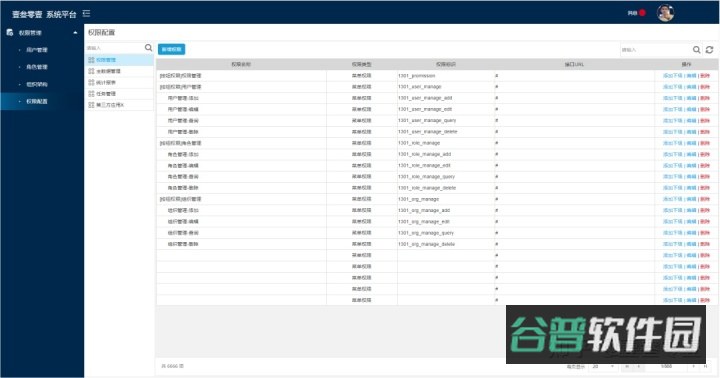720x378 pixels.
Task: Click 添加下级 for 1301_user_manage_delete row
Action: (x=673, y=132)
